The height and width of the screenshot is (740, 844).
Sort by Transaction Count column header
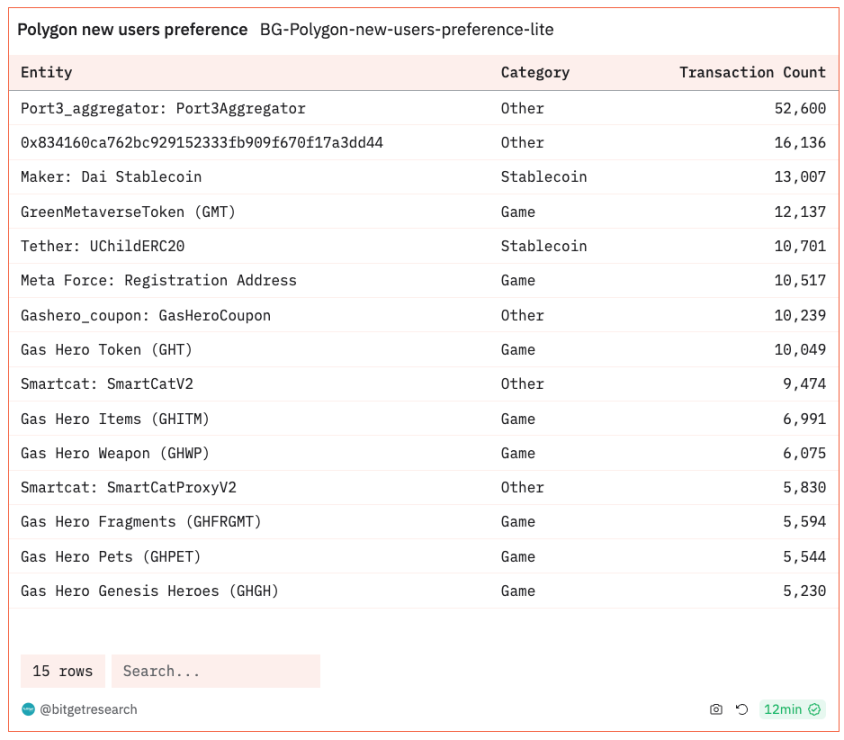(x=752, y=72)
